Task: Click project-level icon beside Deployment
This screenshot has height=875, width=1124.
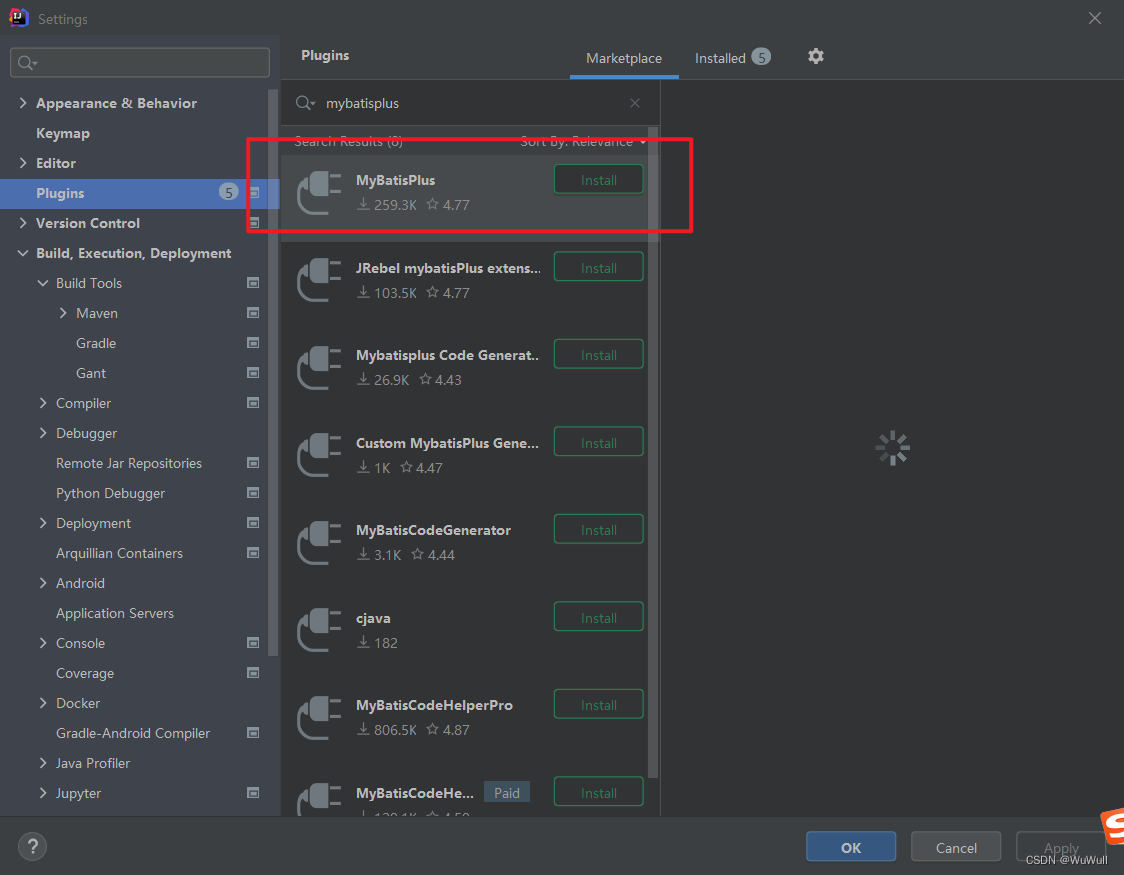Action: [x=253, y=523]
